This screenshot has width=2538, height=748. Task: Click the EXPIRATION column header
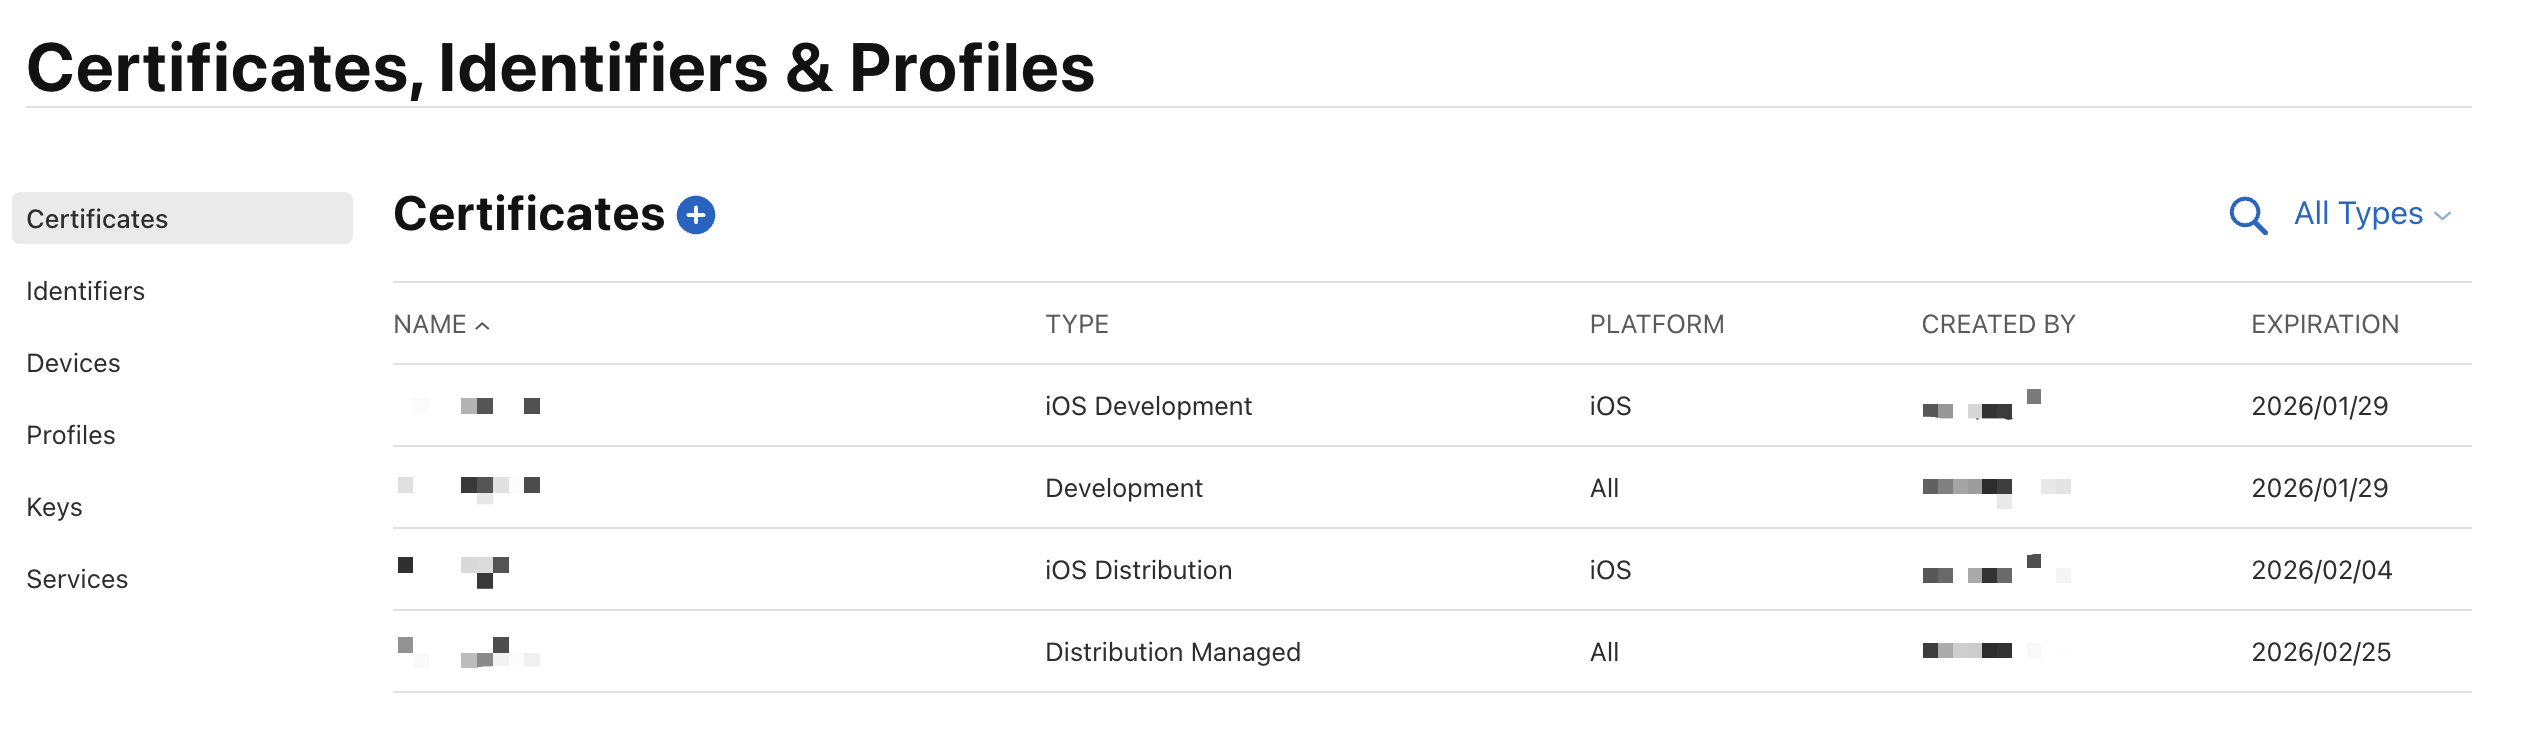click(x=2324, y=325)
